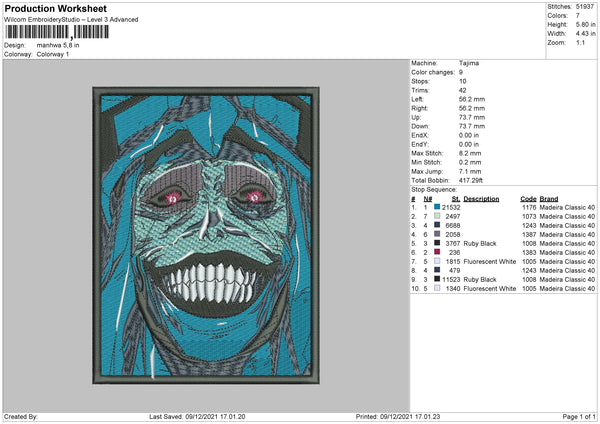
Task: Select the dark navy swatch in stop row 3
Action: coord(437,225)
